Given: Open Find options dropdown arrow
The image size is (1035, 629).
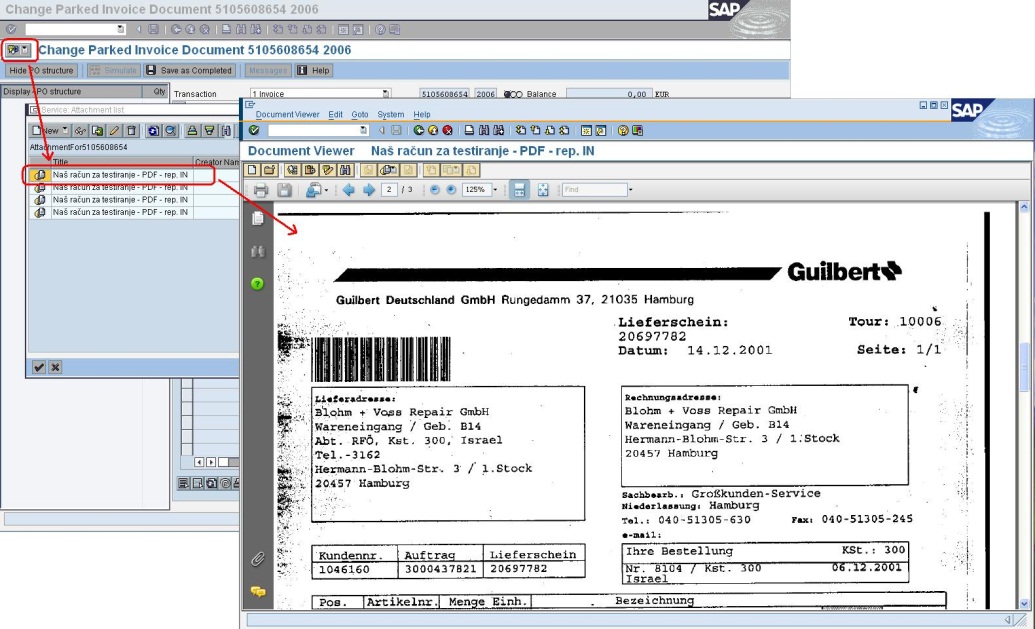Looking at the screenshot, I should 631,190.
